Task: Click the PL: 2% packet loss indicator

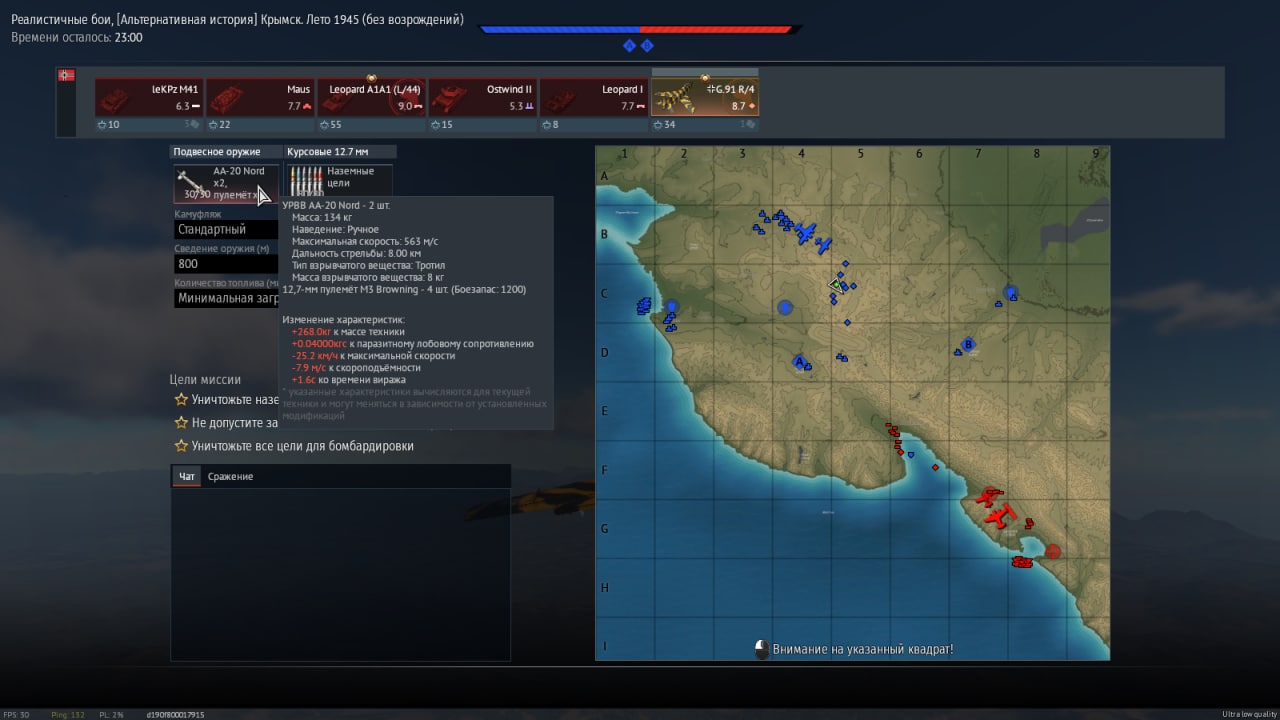Action: coord(111,714)
